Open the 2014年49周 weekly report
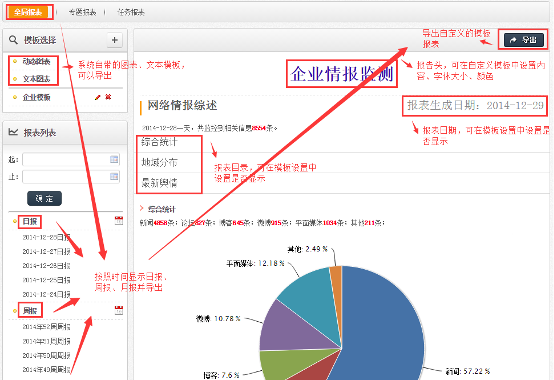Viewport: 554px width, 380px height. point(46,370)
